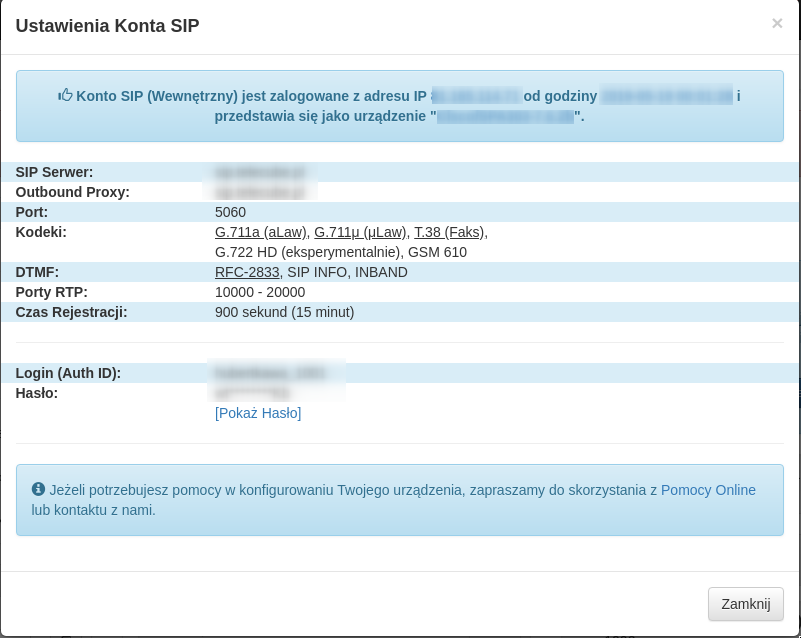Click the RTP port range 10000 - 20000
The height and width of the screenshot is (638, 801).
pyautogui.click(x=260, y=292)
